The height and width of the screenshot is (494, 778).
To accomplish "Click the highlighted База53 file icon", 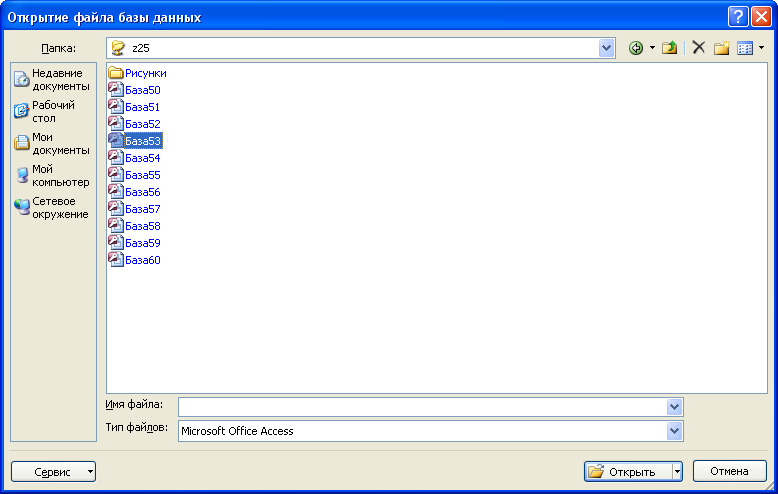I will [116, 140].
